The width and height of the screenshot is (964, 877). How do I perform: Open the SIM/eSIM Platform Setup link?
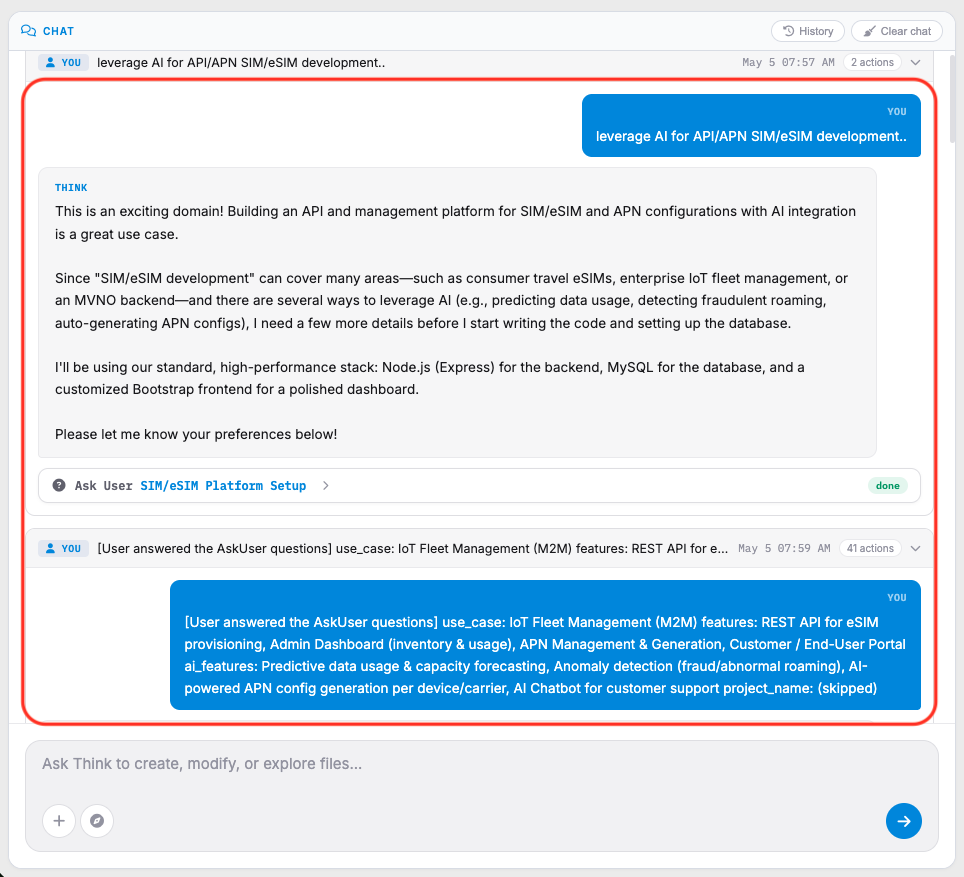(223, 485)
